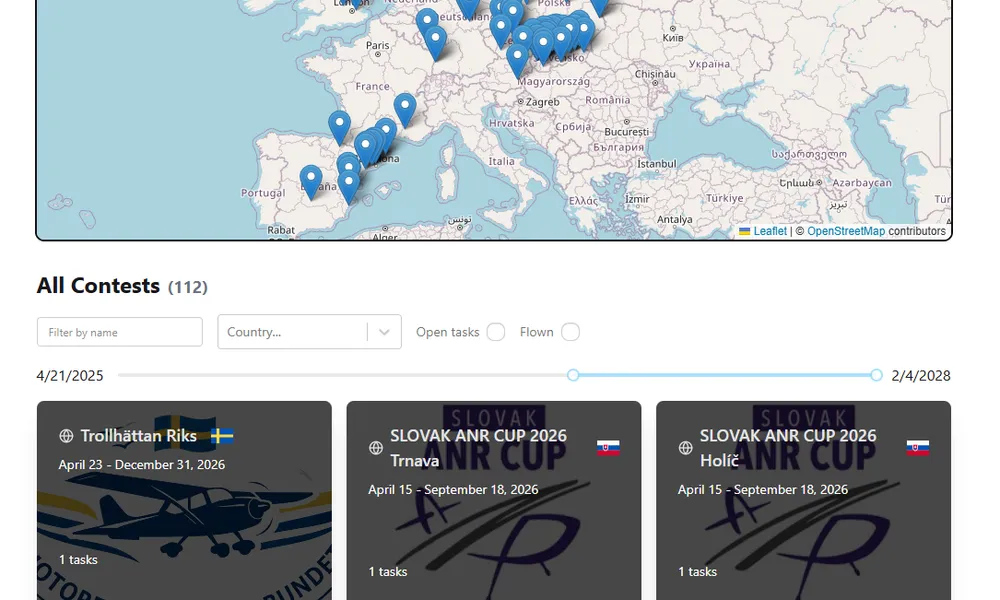The width and height of the screenshot is (1000, 600).
Task: Enable the Open tasks toggle
Action: 495,331
